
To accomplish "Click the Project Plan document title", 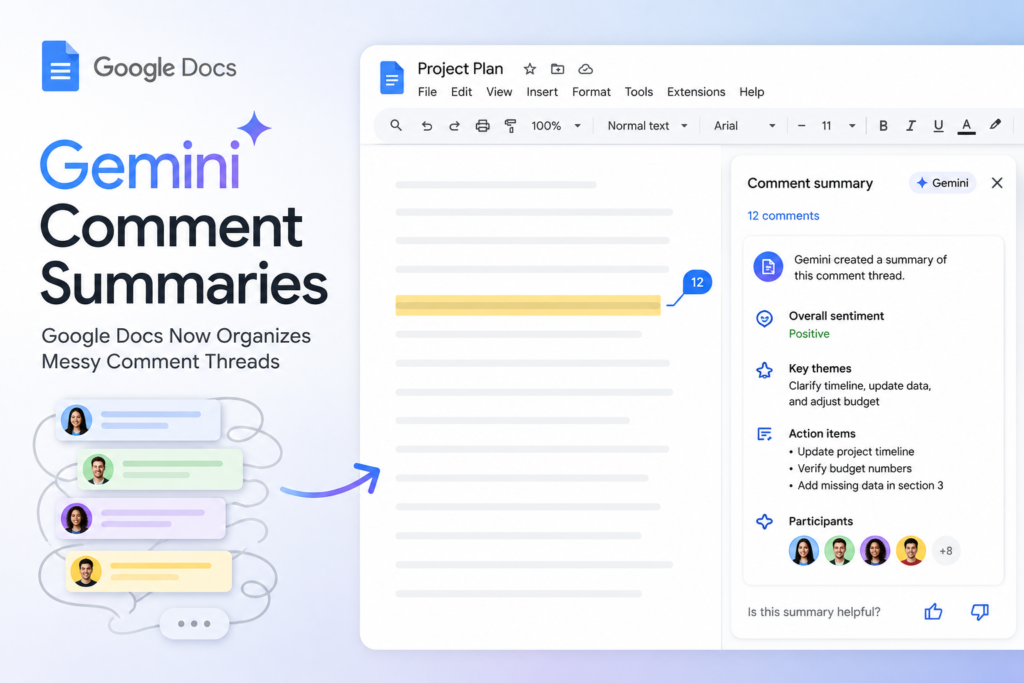I will [460, 69].
